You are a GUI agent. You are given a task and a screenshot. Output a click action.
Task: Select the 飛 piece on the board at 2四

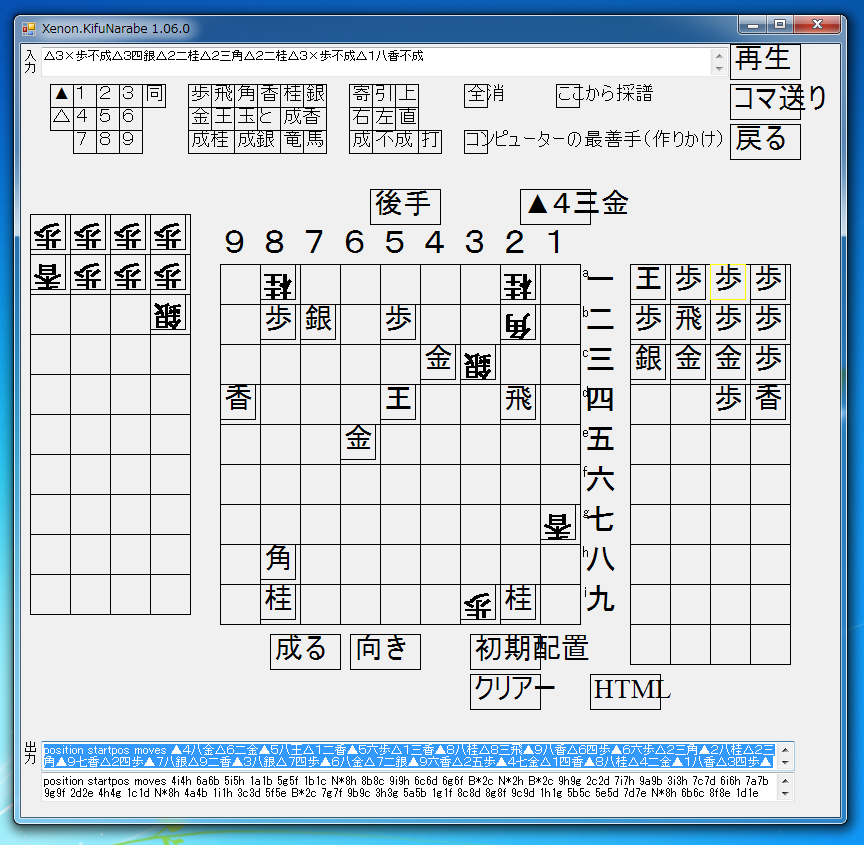[x=519, y=401]
